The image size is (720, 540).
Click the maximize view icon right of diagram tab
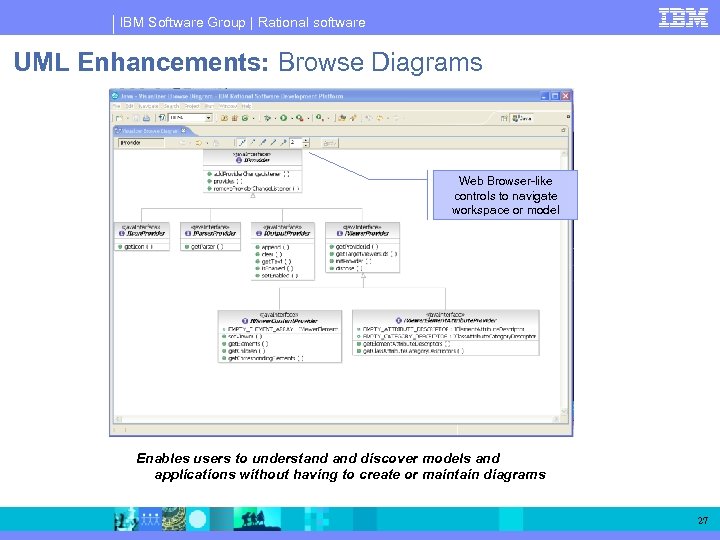[x=563, y=130]
